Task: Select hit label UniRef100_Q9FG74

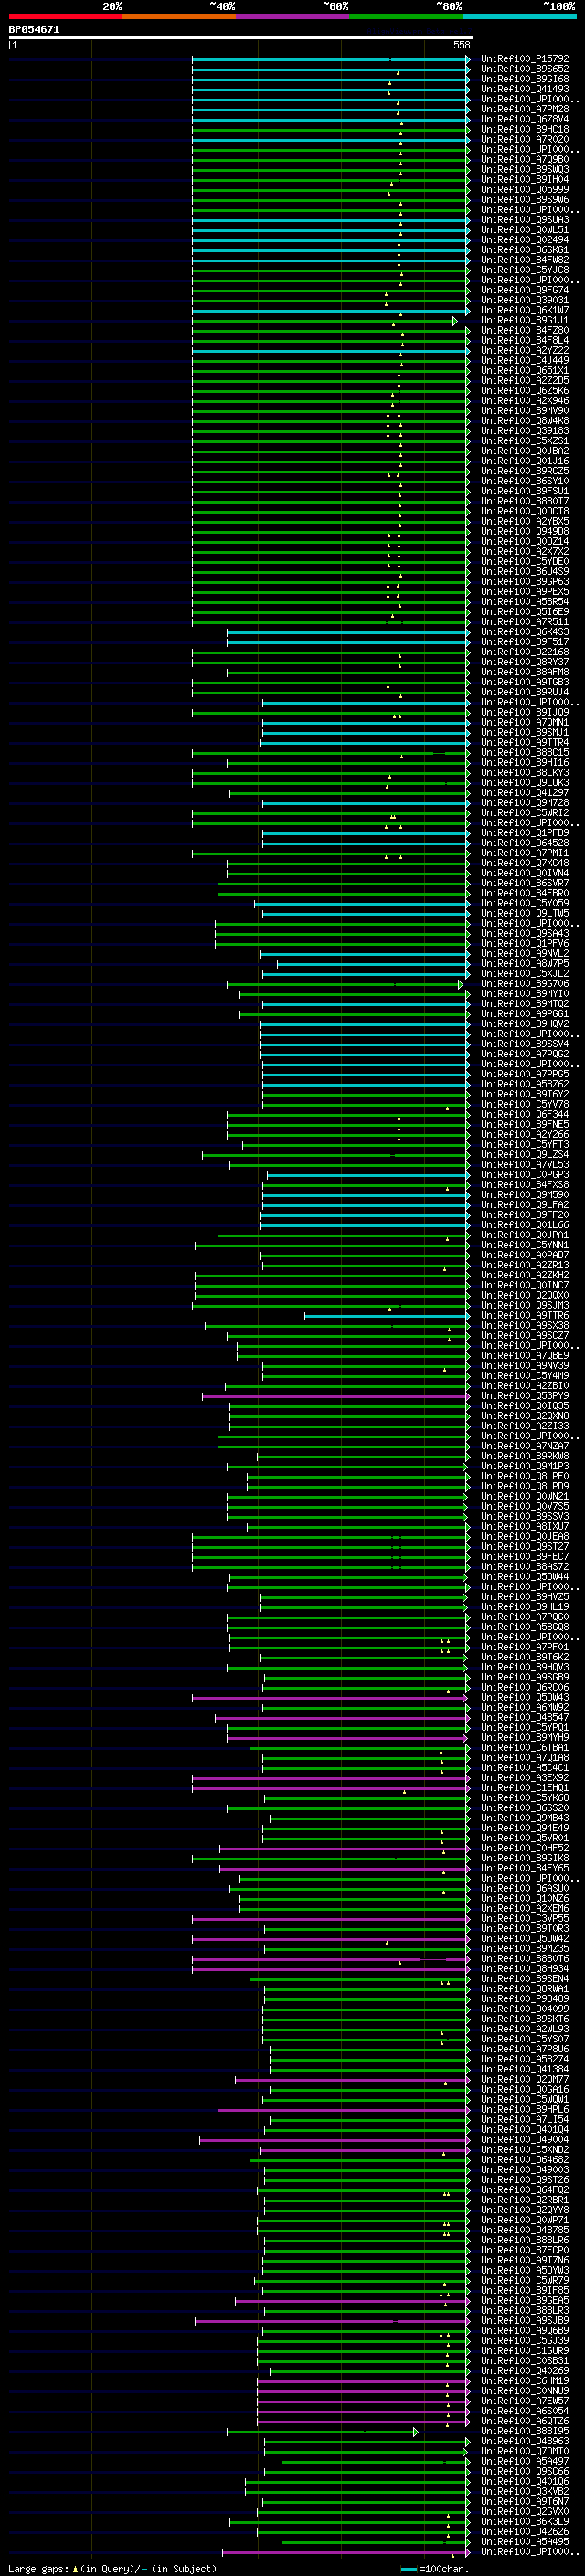Action: coord(524,290)
